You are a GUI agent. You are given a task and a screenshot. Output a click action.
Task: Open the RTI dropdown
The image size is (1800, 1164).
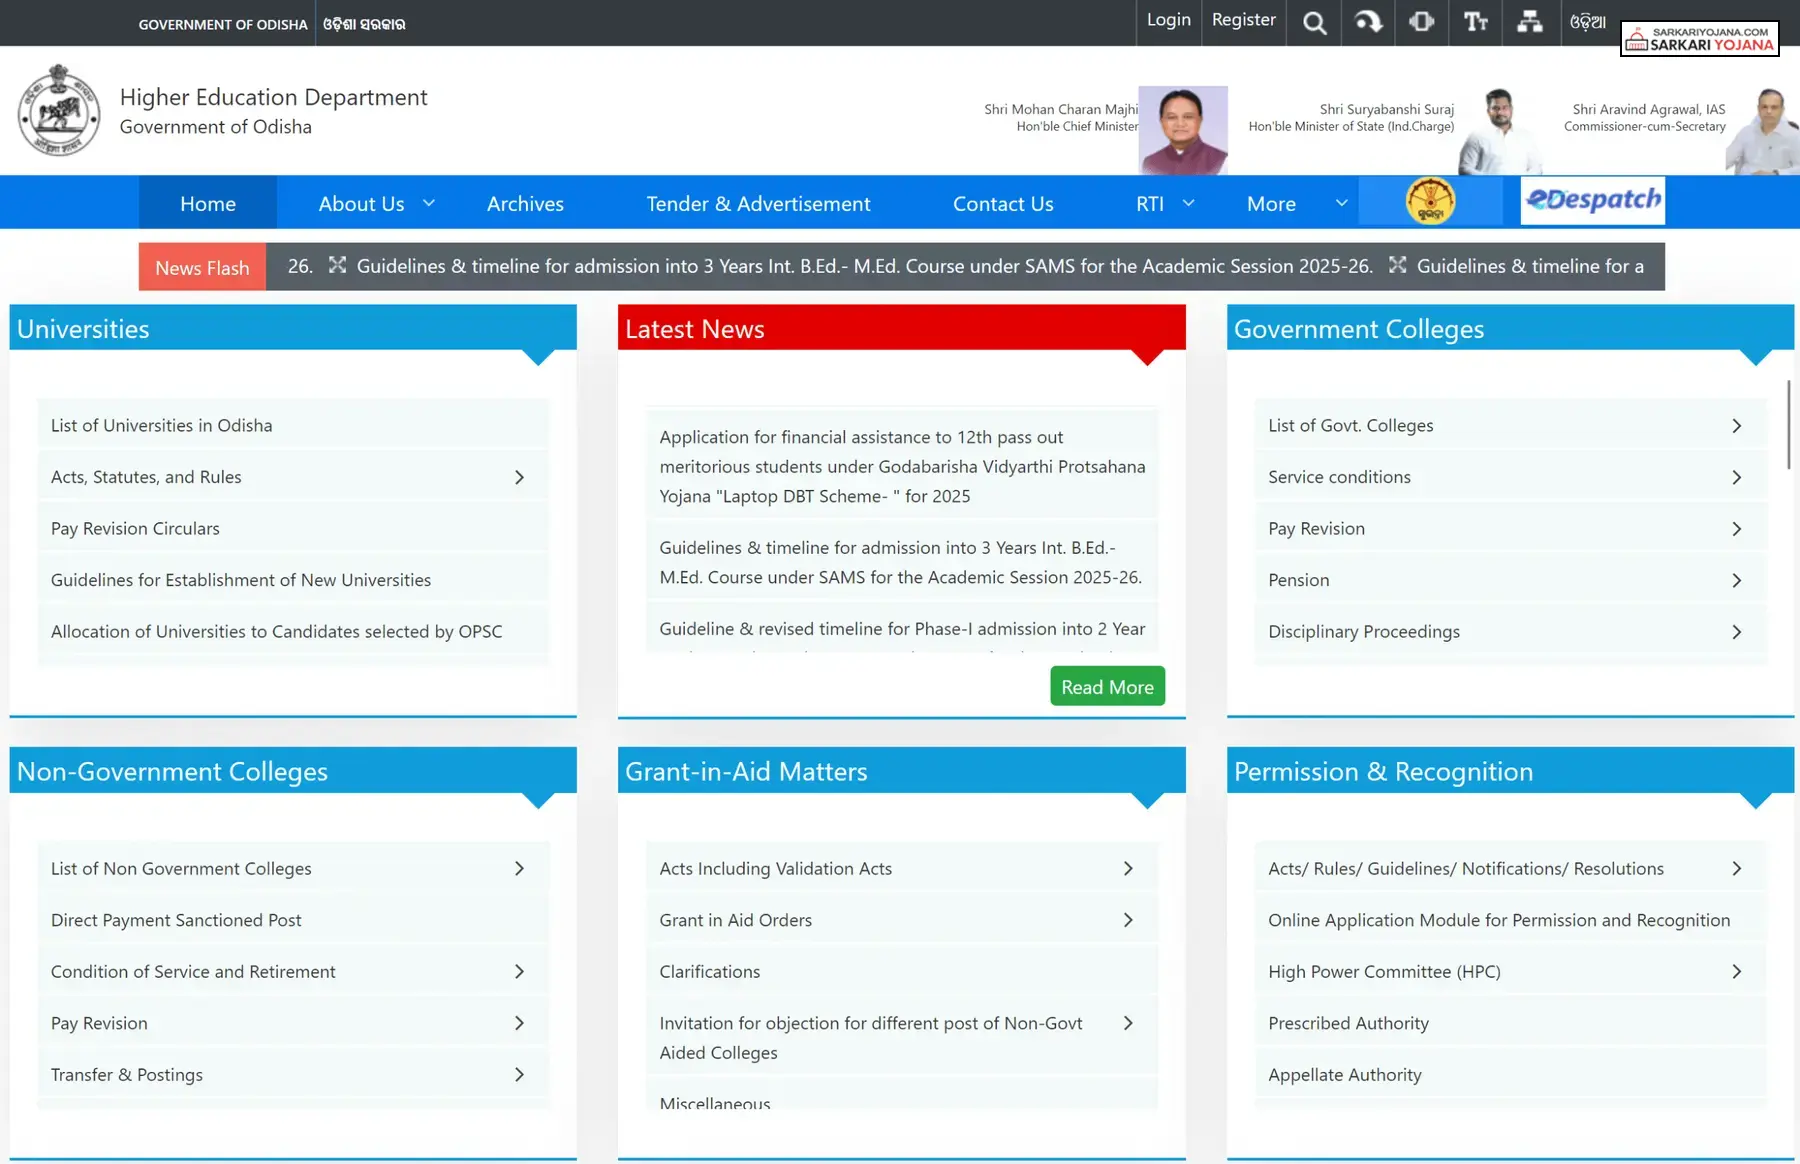1160,203
